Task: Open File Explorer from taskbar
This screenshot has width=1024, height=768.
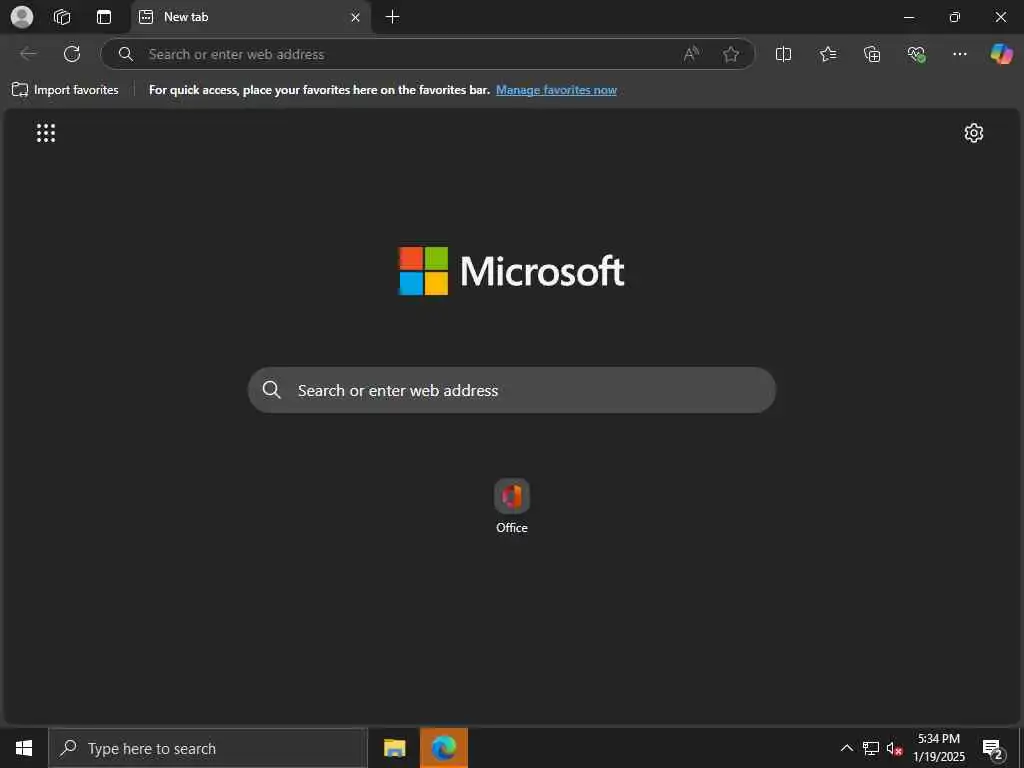Action: click(x=394, y=748)
